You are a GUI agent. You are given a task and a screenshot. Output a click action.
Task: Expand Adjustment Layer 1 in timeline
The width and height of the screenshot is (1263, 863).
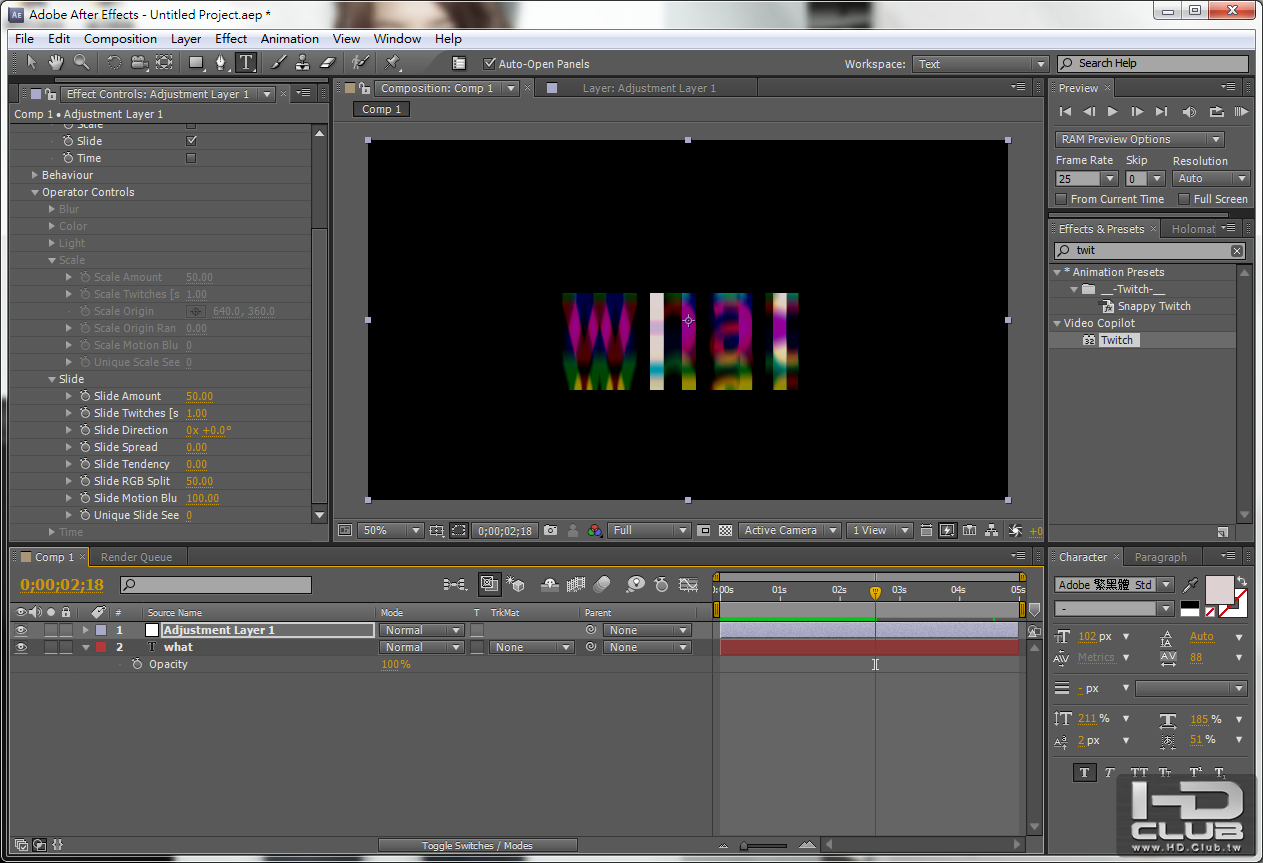point(86,630)
